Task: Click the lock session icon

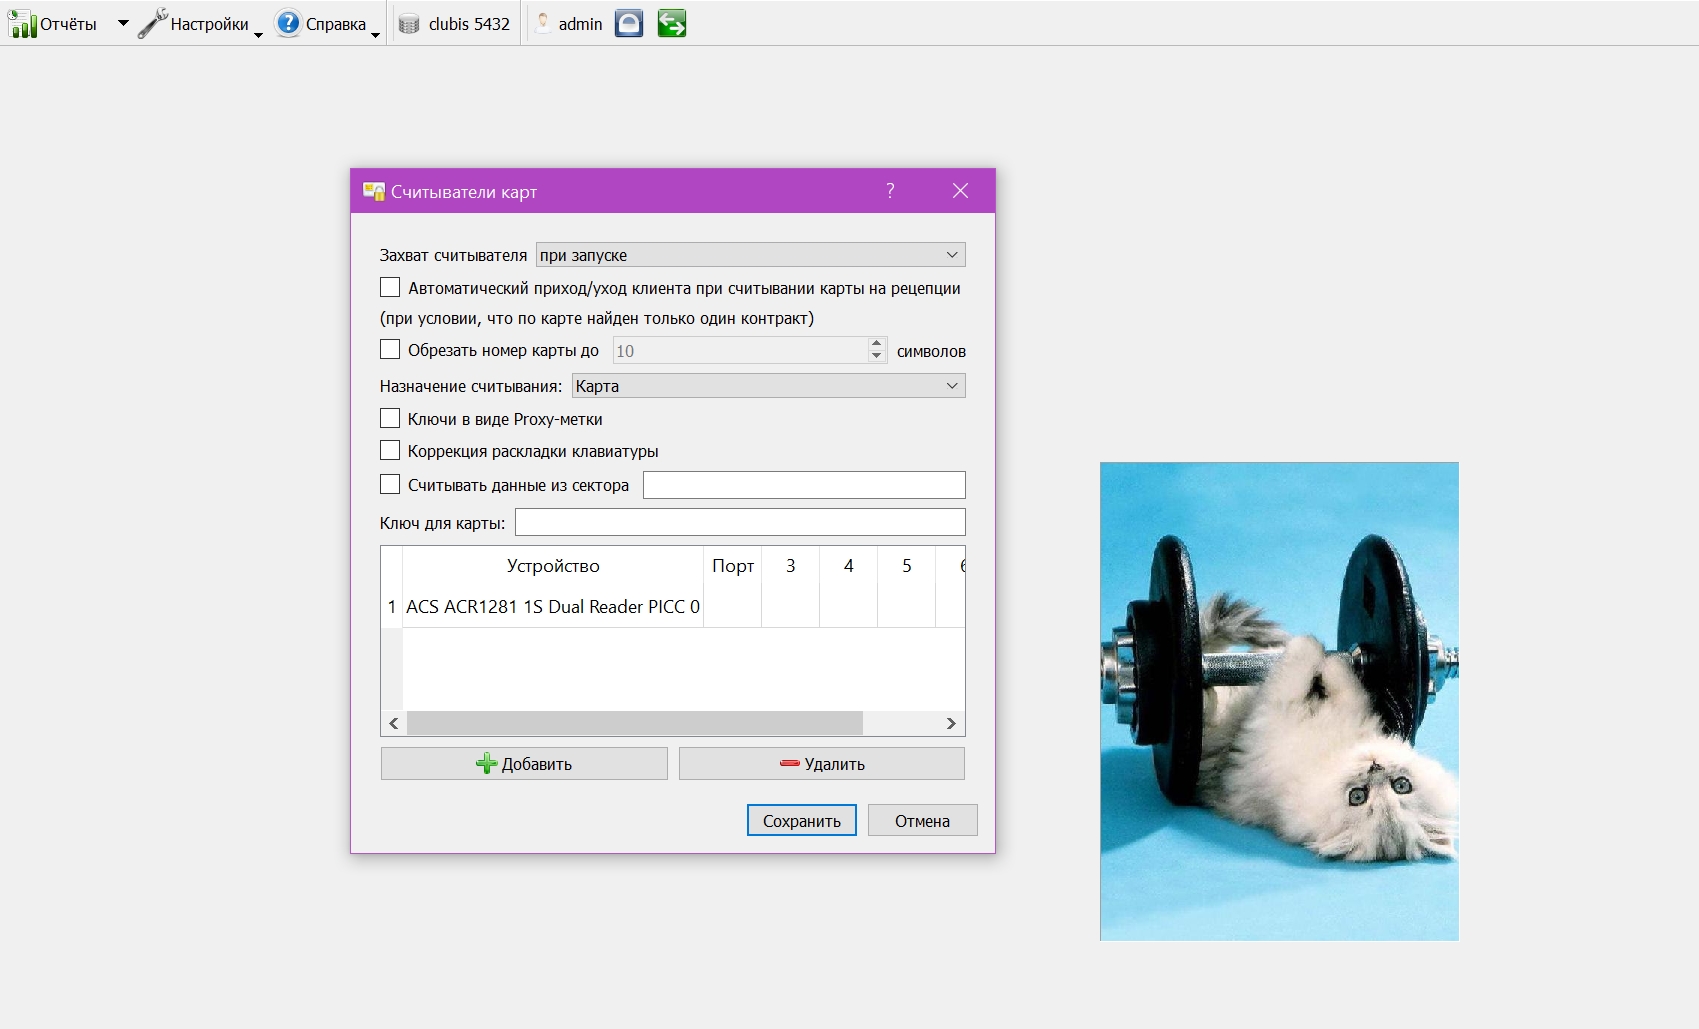Action: click(x=629, y=23)
